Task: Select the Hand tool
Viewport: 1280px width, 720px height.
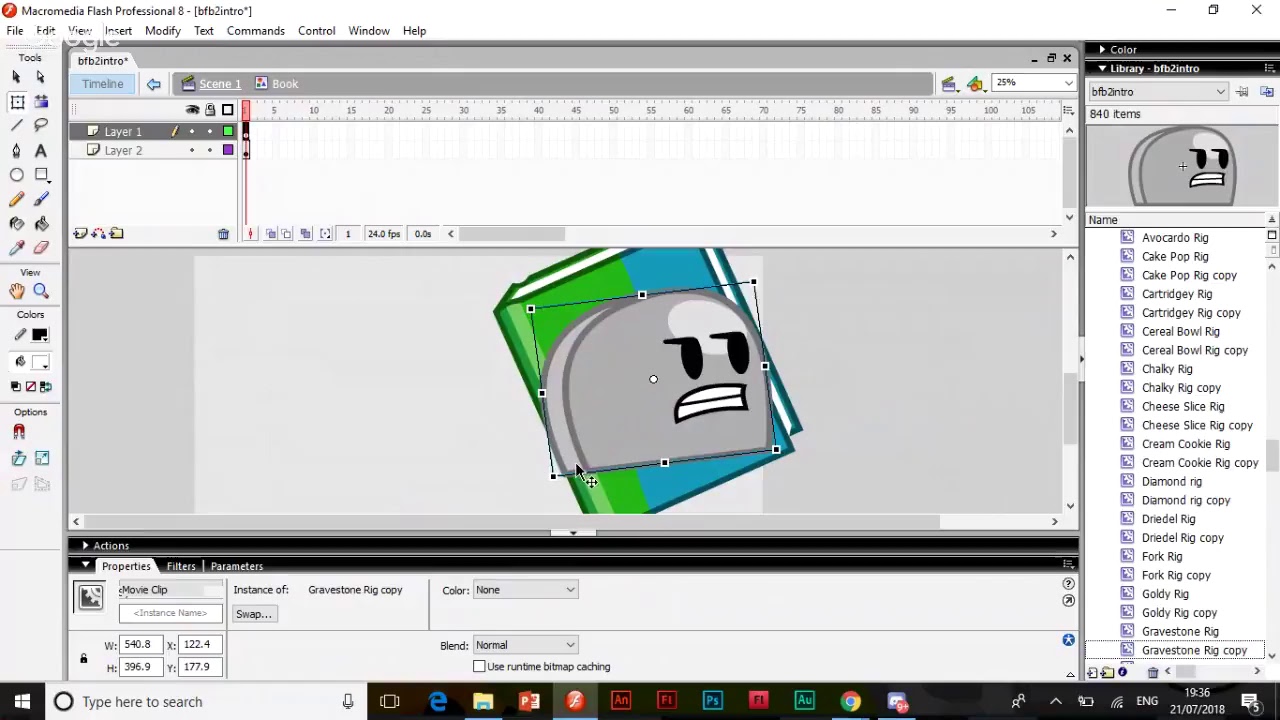Action: (x=17, y=291)
